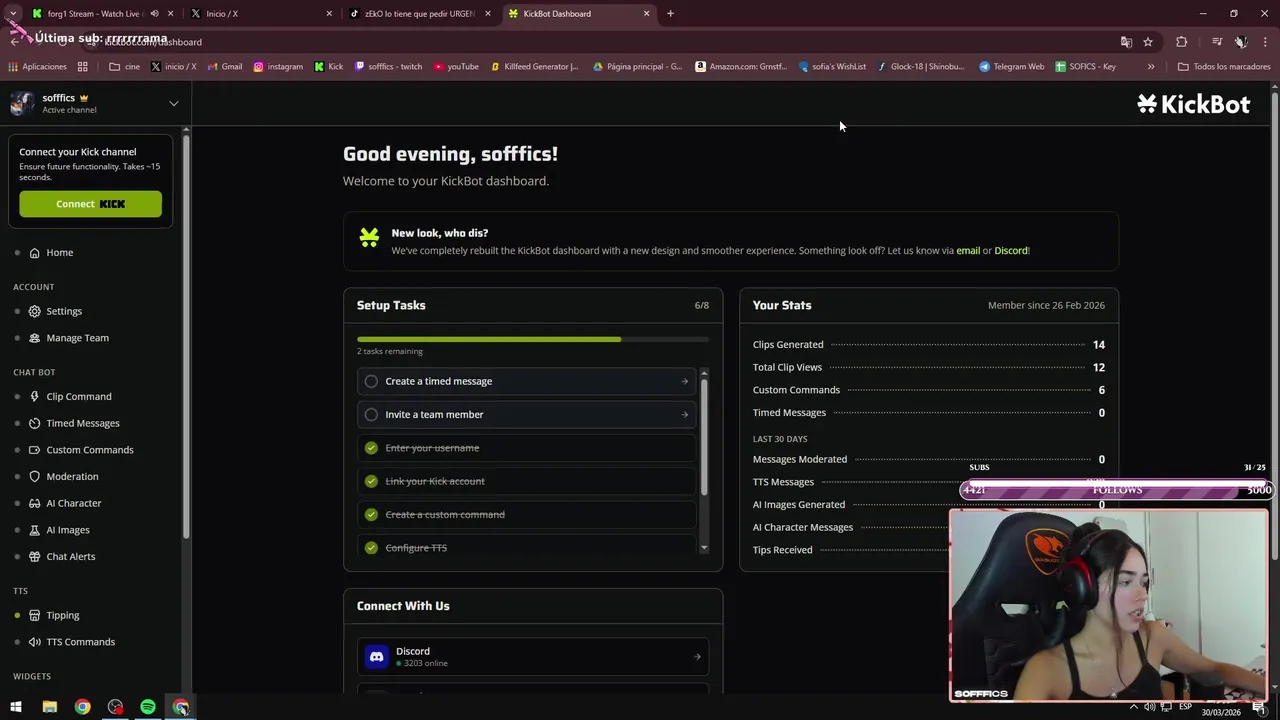Open AI Character page
1280x720 pixels.
coord(73,503)
